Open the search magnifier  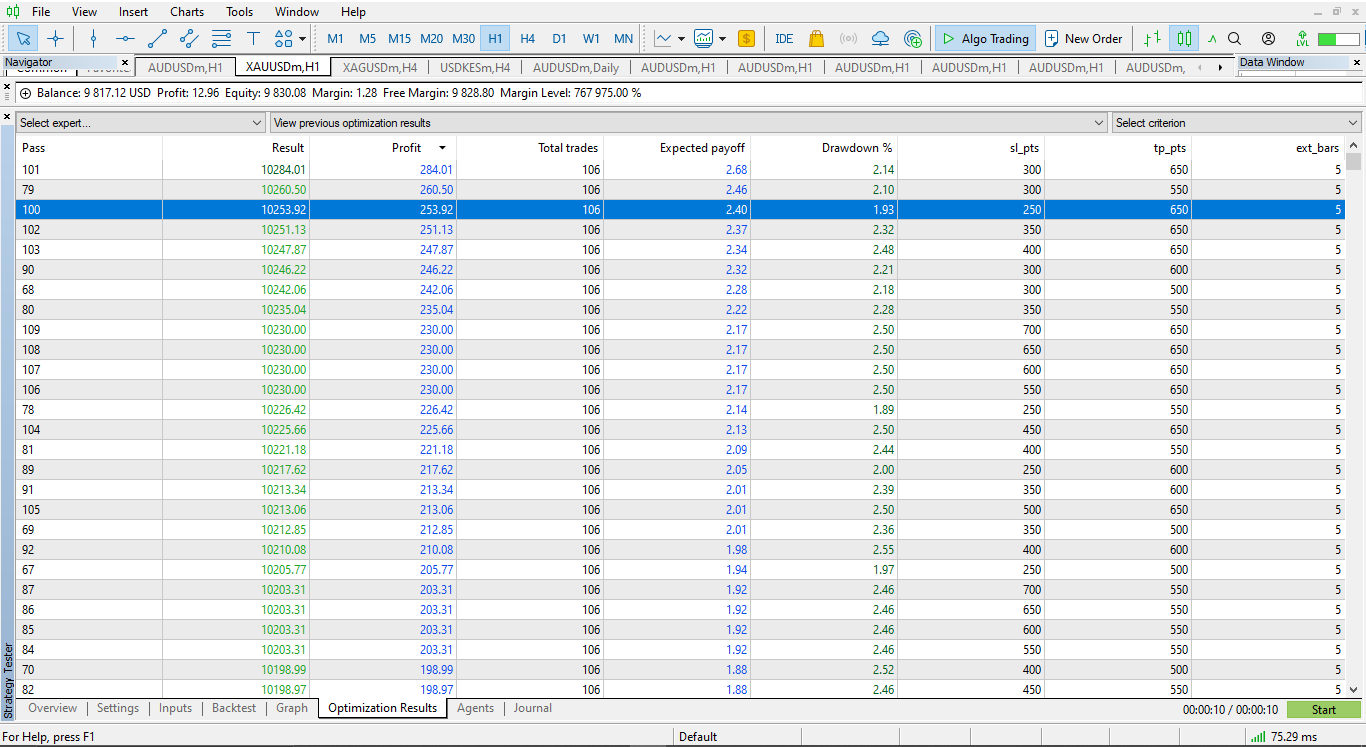1234,38
